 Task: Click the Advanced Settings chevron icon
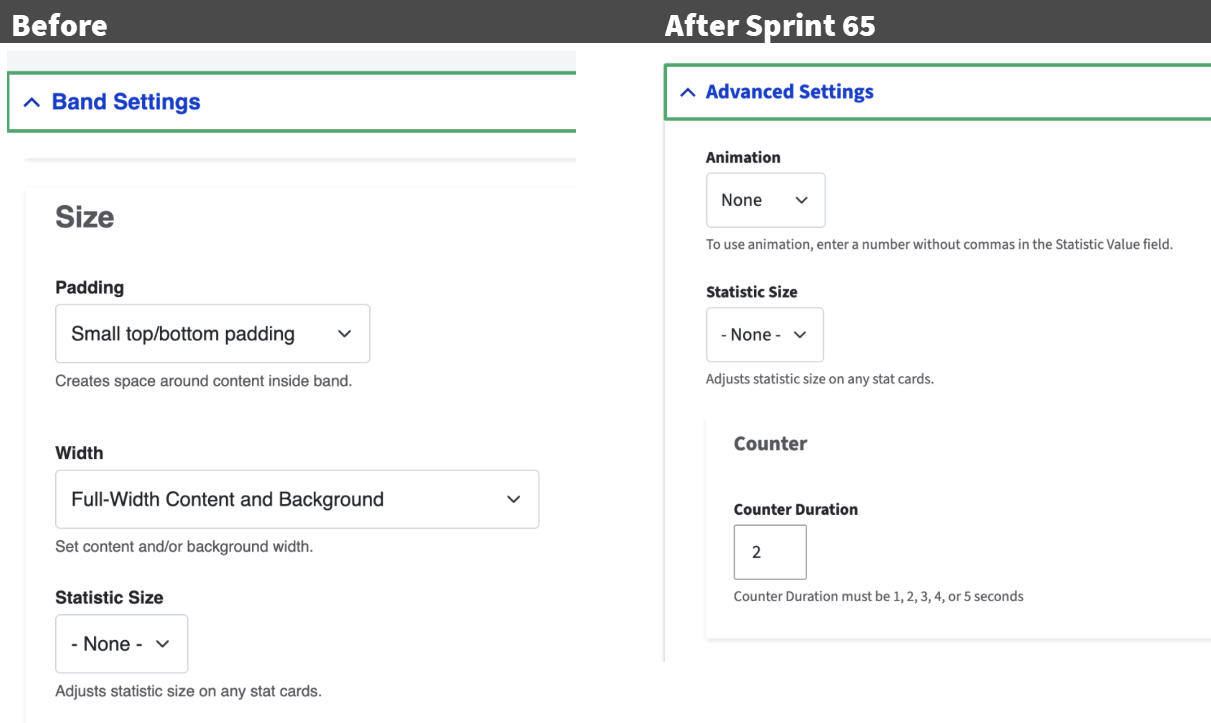click(686, 92)
